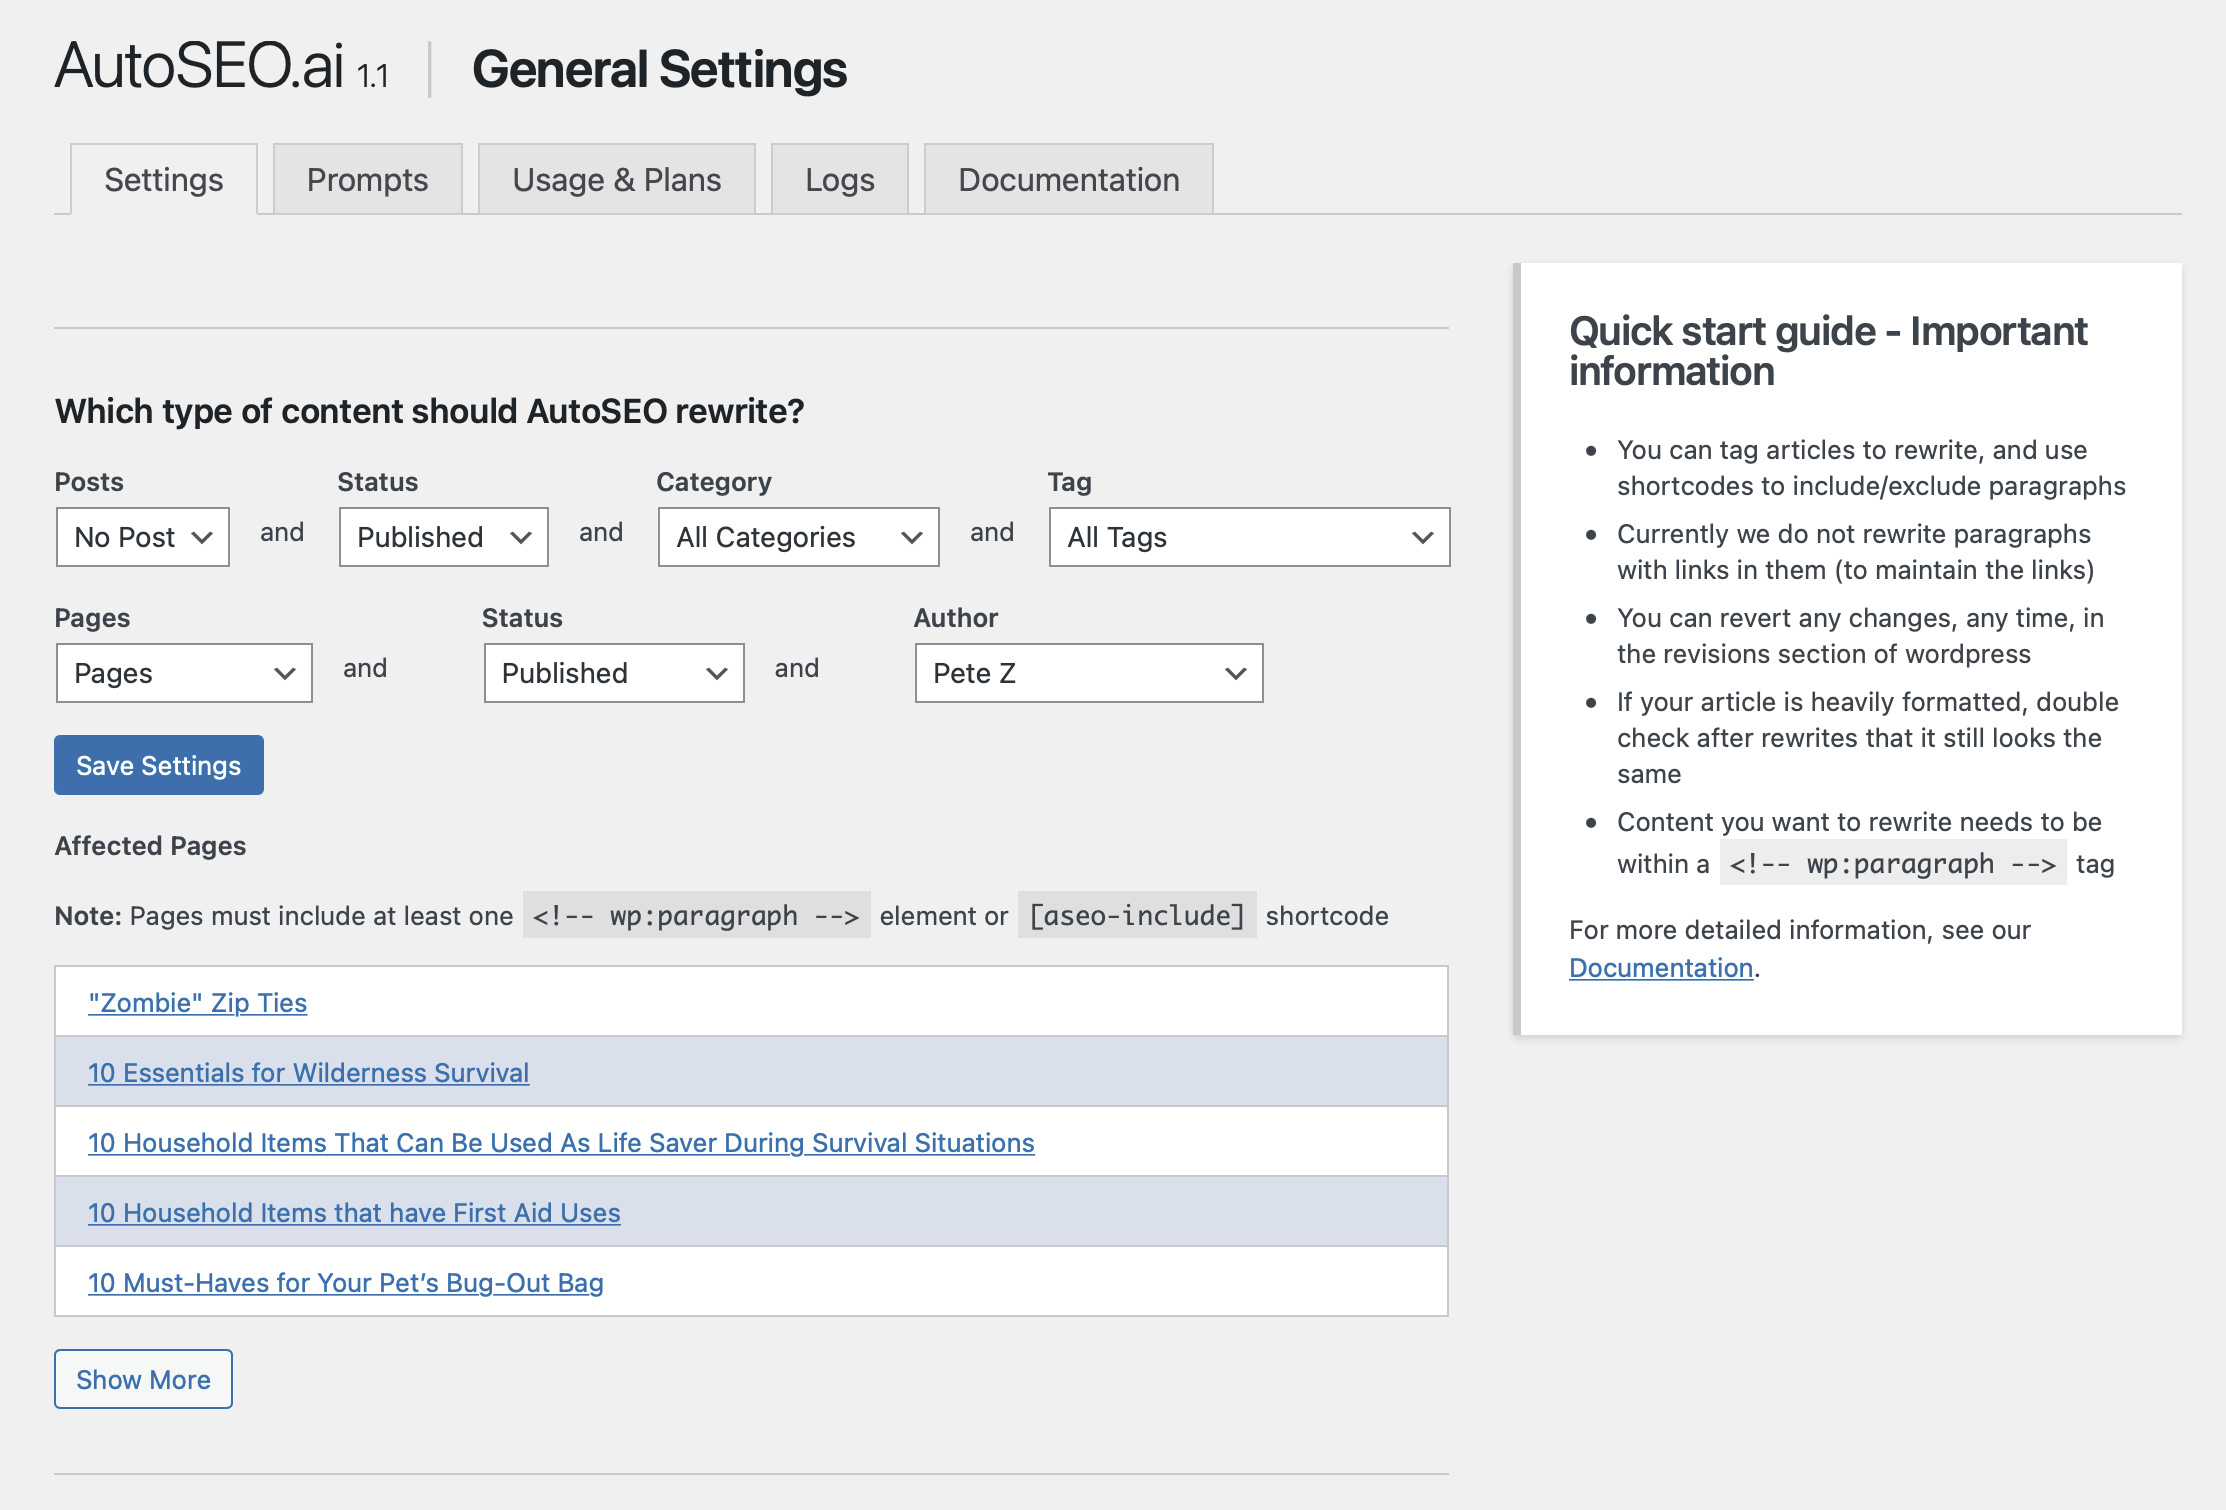Open the Usage & Plans tab
Screen dimensions: 2226x1510
(x=616, y=180)
